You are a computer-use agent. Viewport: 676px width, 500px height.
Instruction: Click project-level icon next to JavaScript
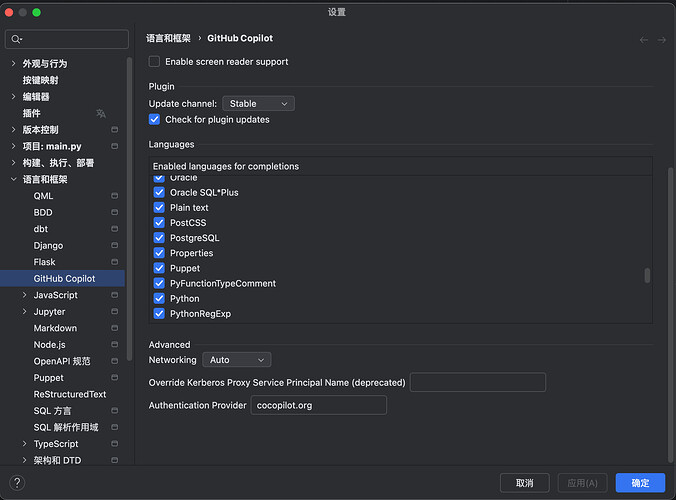(x=115, y=295)
